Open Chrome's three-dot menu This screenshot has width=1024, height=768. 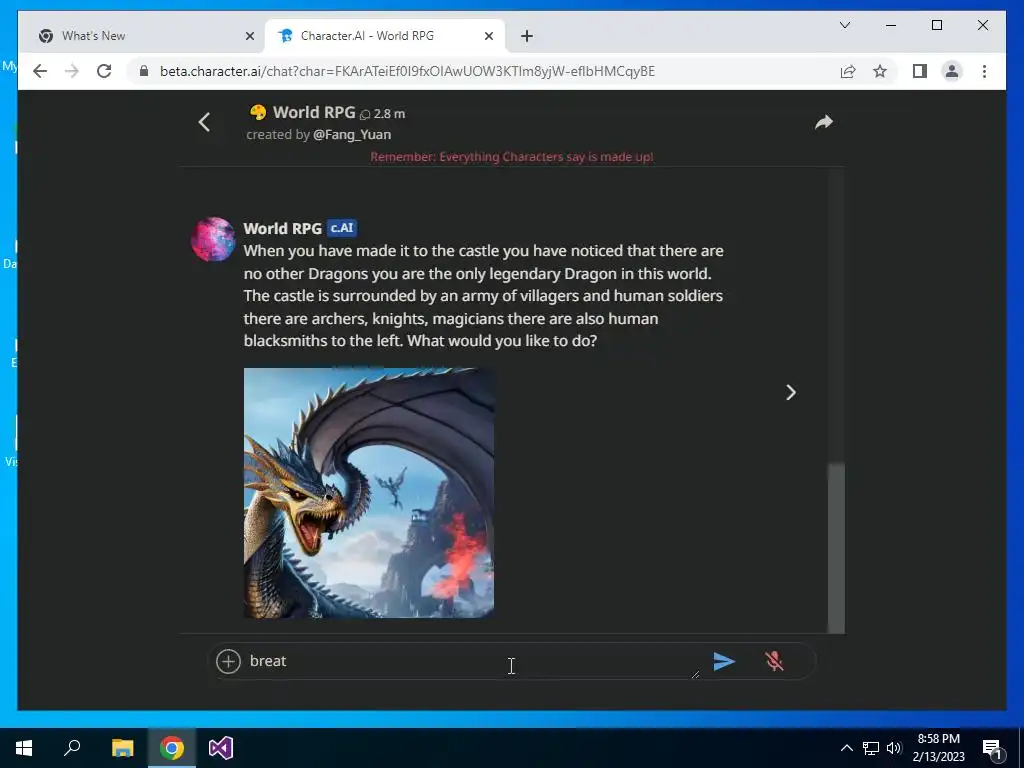point(984,71)
